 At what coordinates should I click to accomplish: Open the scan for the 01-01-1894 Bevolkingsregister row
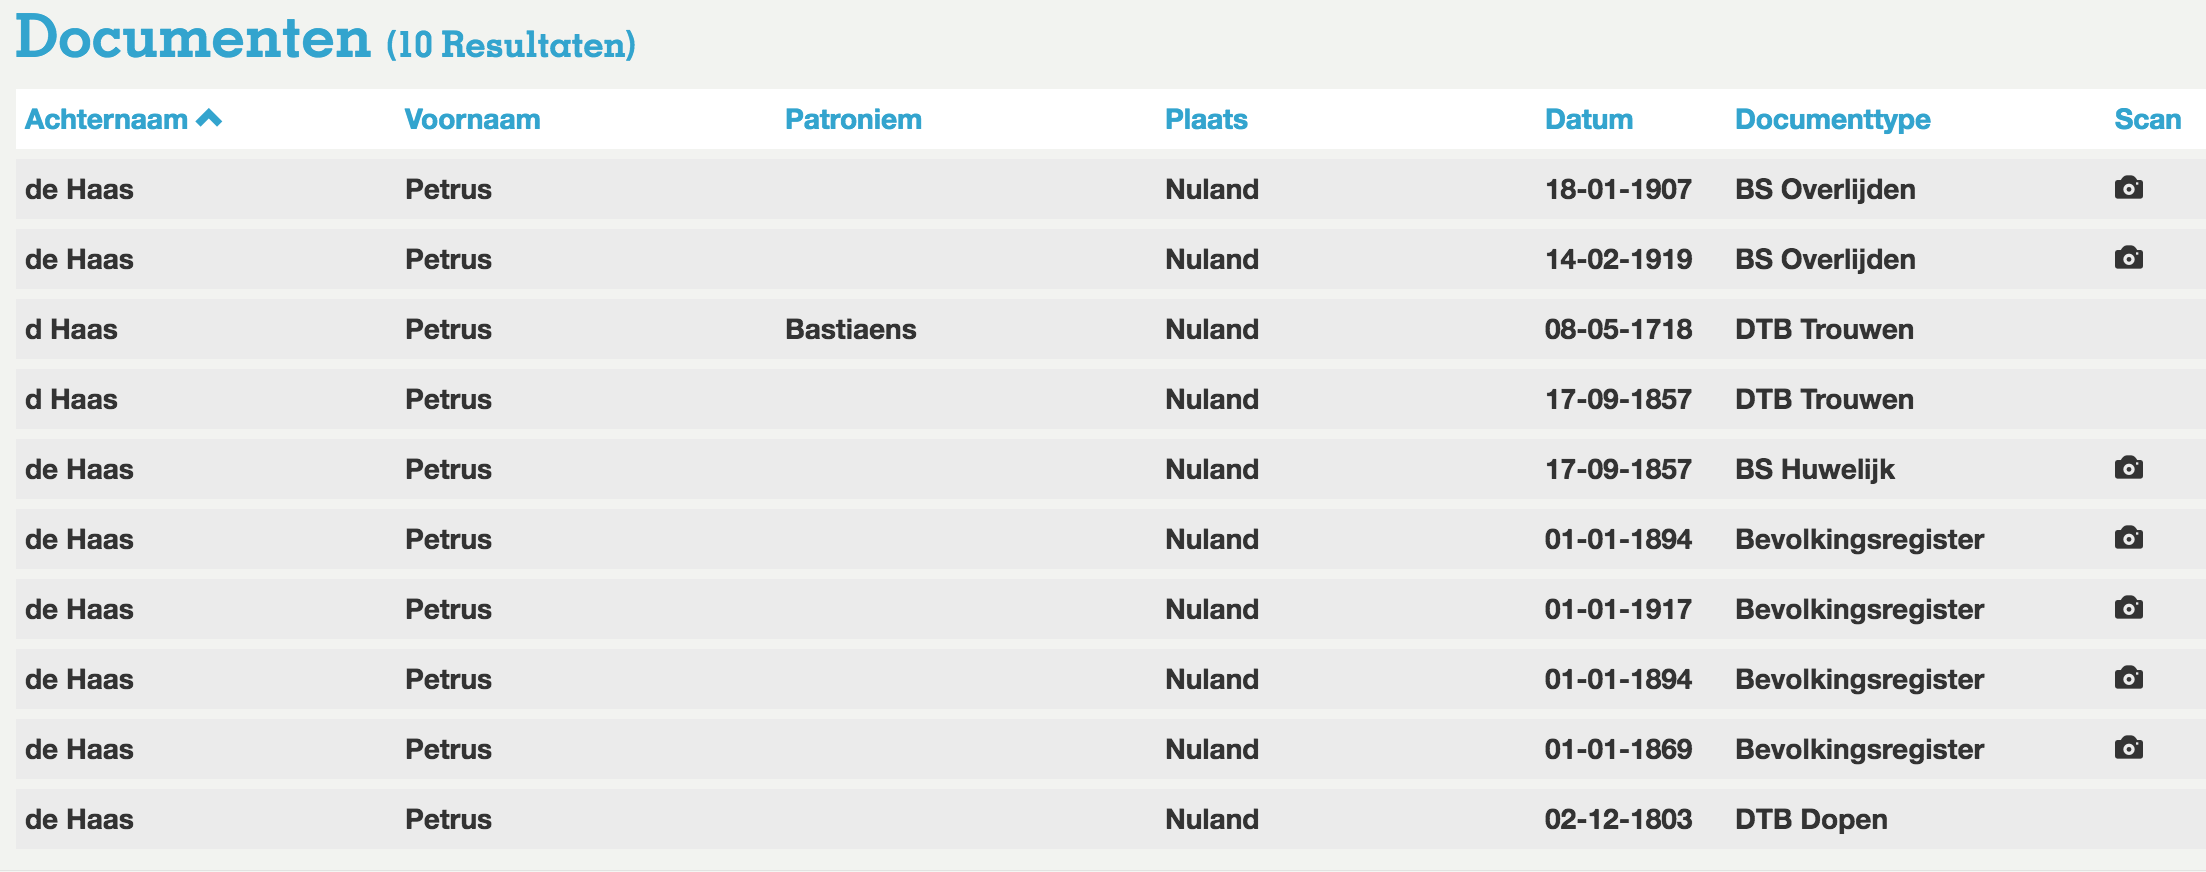[x=2129, y=537]
